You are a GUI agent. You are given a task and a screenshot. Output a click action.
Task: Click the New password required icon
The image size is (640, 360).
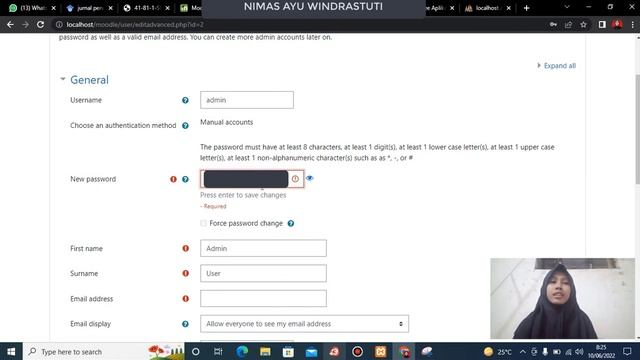pos(173,179)
